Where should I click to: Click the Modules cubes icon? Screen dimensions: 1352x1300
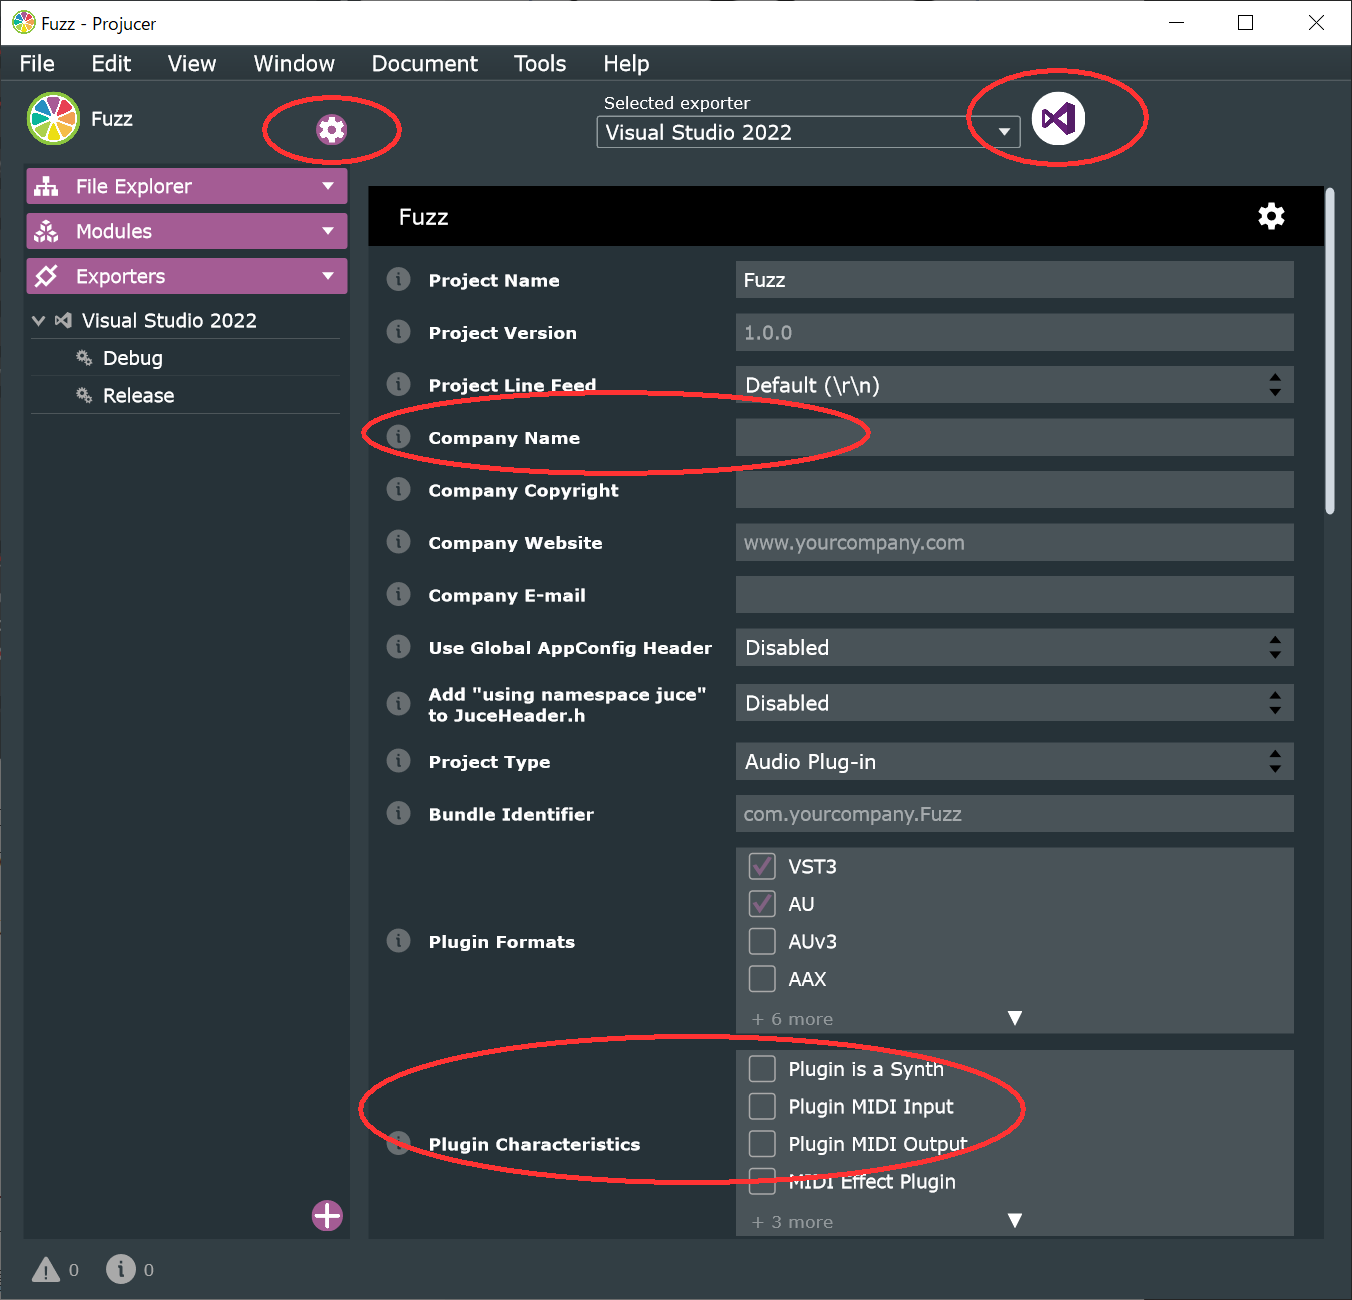point(46,231)
